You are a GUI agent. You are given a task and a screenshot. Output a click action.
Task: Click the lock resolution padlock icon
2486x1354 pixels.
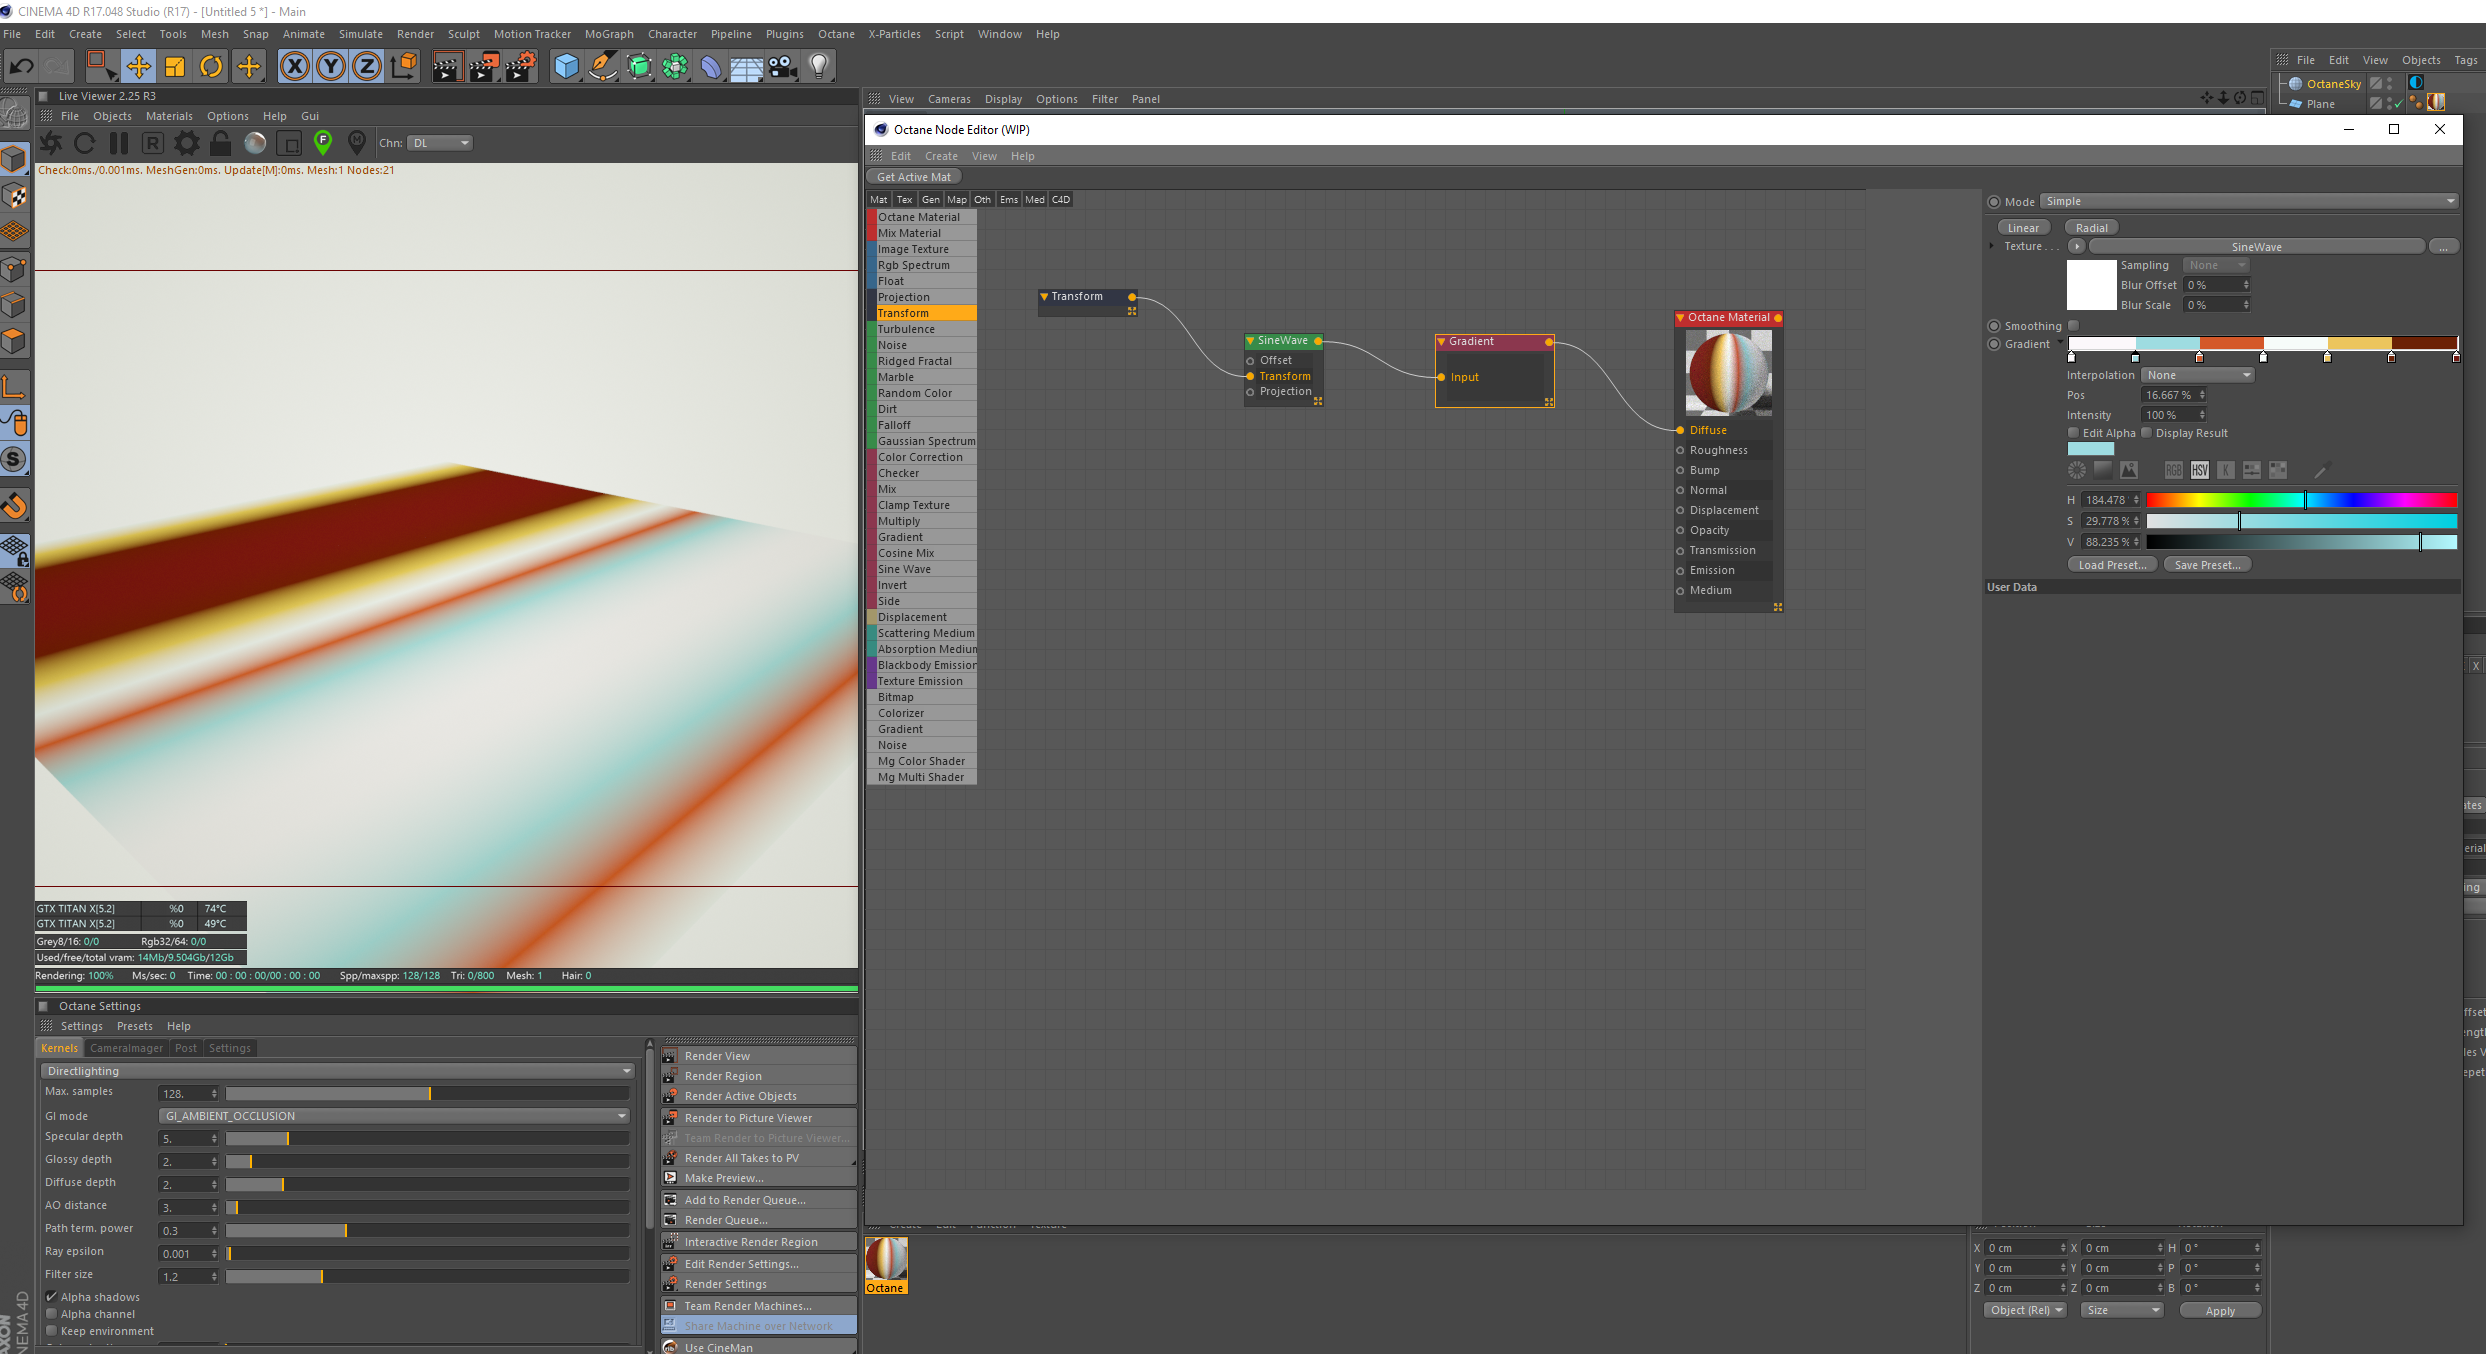click(221, 143)
